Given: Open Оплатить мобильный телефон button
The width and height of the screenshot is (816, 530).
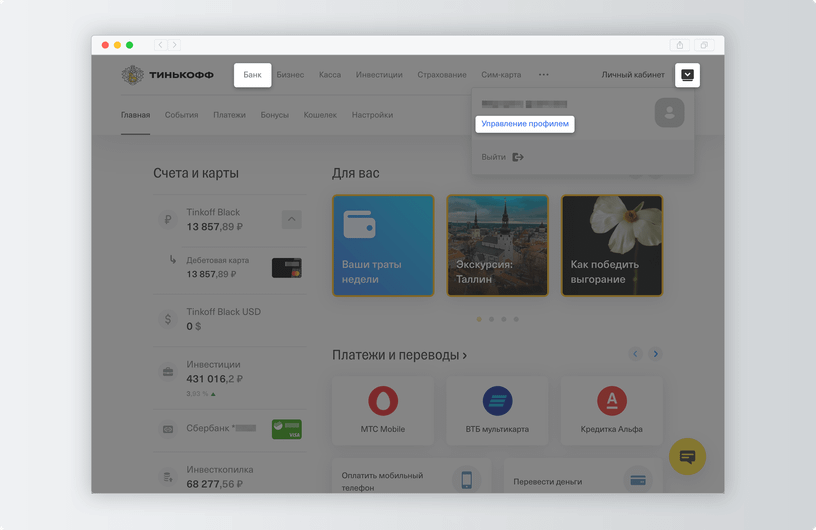Looking at the screenshot, I should tap(412, 476).
